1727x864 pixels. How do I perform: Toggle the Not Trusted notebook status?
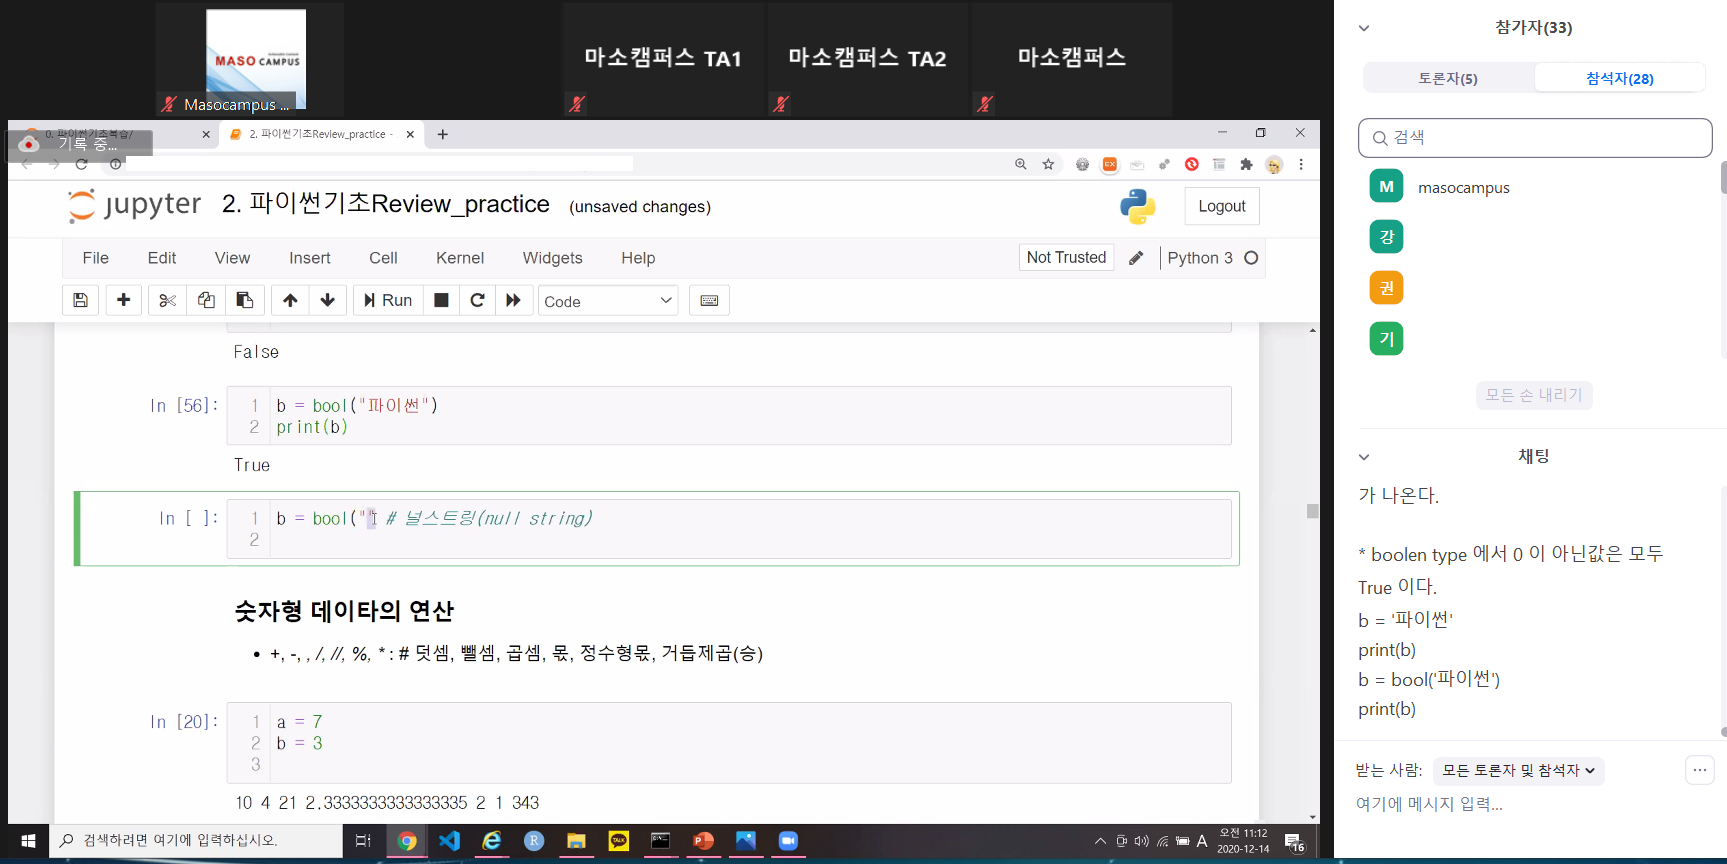pyautogui.click(x=1066, y=257)
